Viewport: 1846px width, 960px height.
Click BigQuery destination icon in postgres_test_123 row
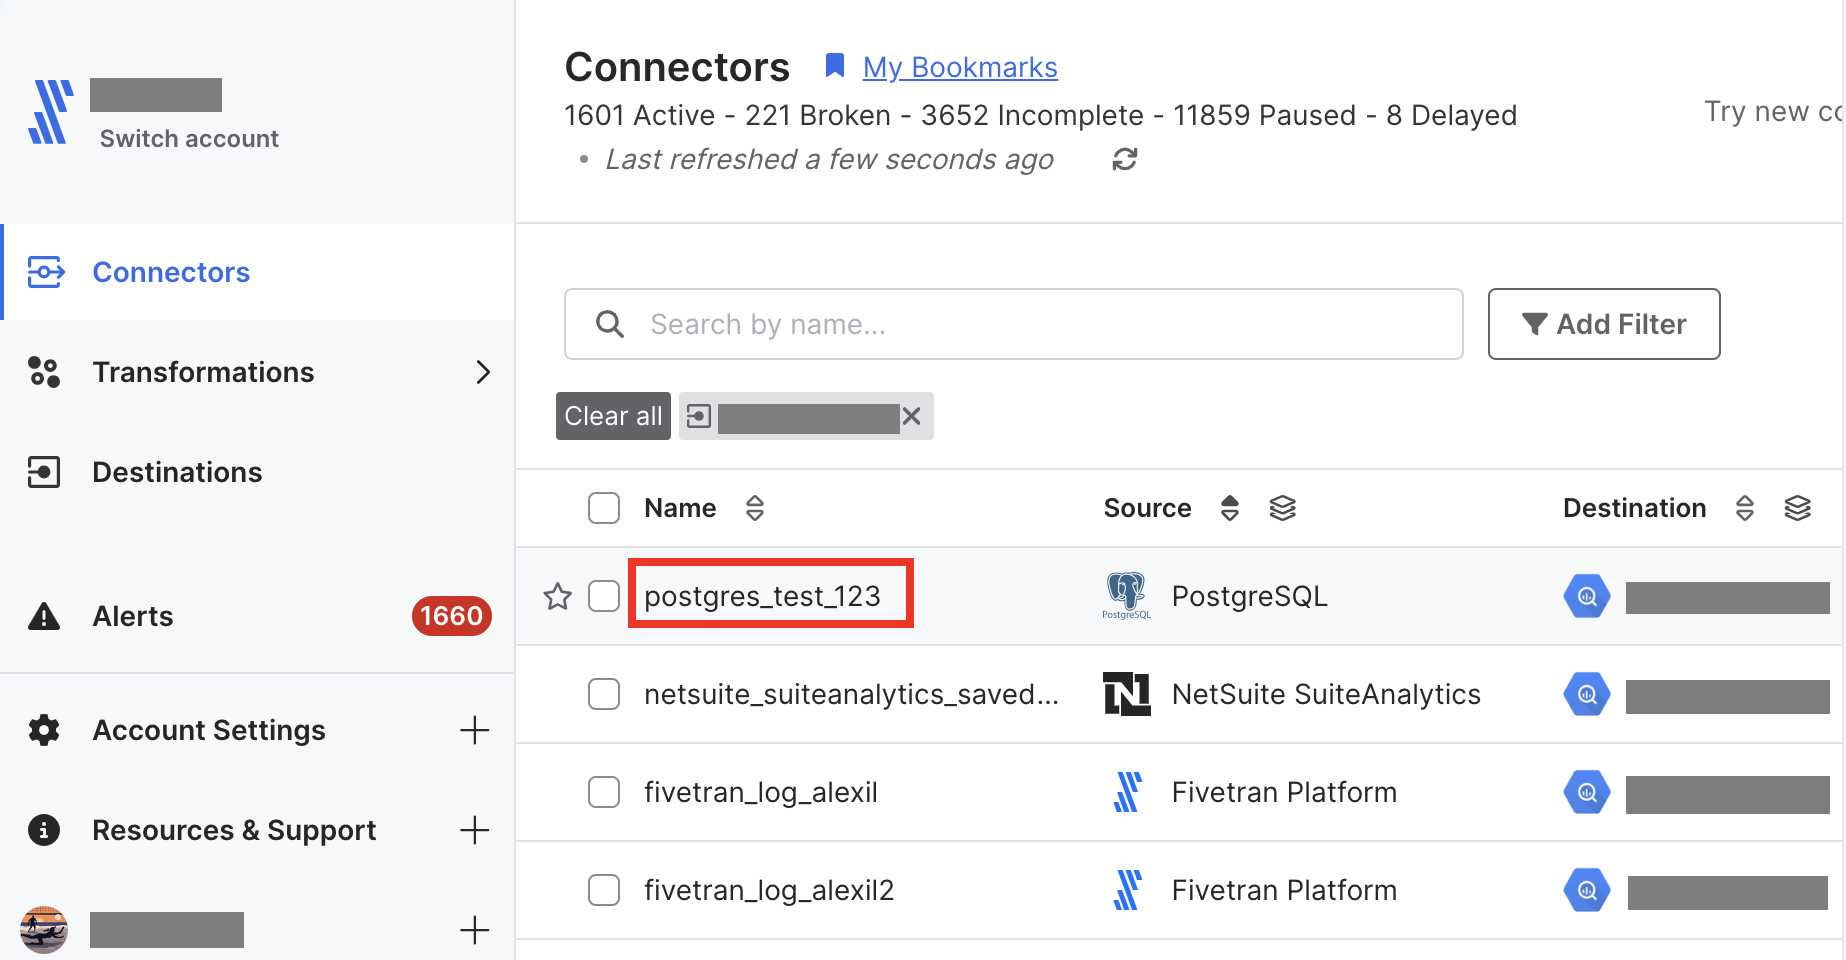tap(1587, 596)
